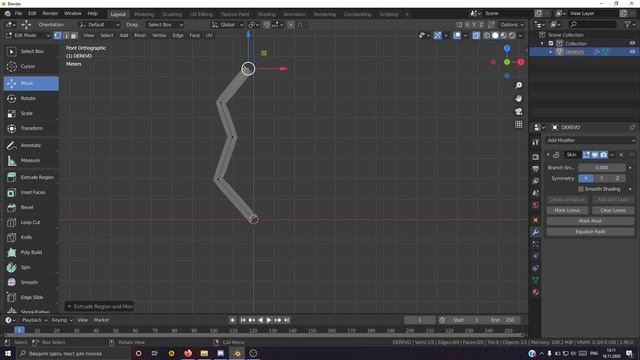This screenshot has width=640, height=360.
Task: Open the Options dropdown
Action: pyautogui.click(x=511, y=25)
